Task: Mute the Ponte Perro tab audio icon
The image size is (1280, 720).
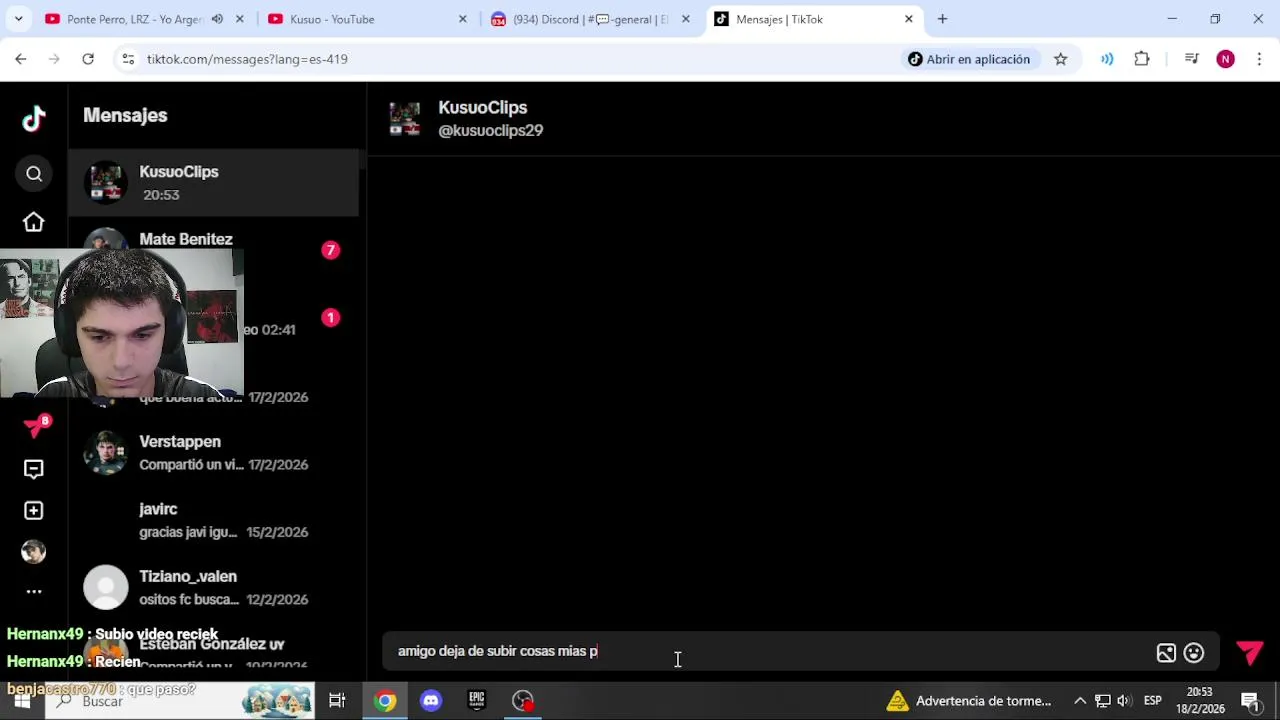Action: coord(217,19)
